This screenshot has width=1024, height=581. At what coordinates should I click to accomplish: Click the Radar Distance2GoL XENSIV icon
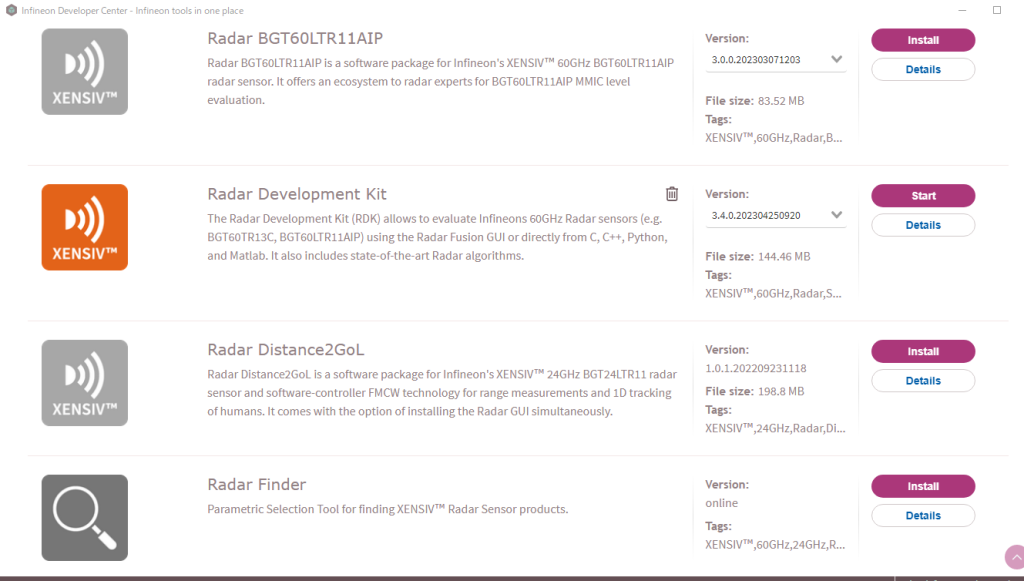pyautogui.click(x=85, y=383)
